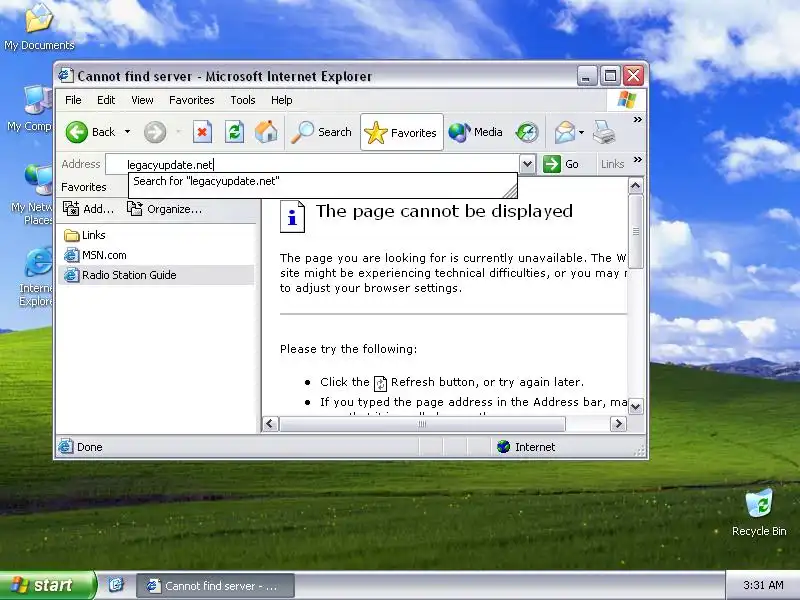Click inside the Address text field
Image resolution: width=800 pixels, height=600 pixels.
point(312,164)
